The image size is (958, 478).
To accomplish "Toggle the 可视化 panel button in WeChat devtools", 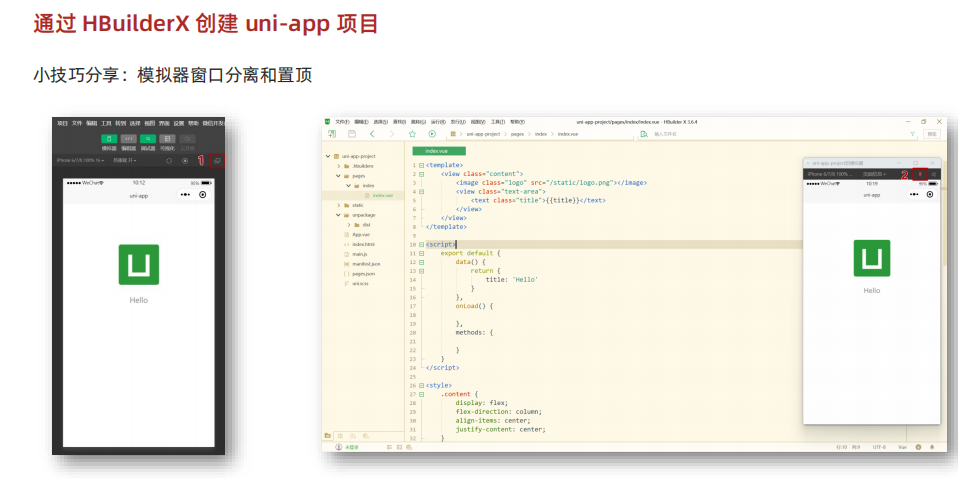I will [167, 139].
